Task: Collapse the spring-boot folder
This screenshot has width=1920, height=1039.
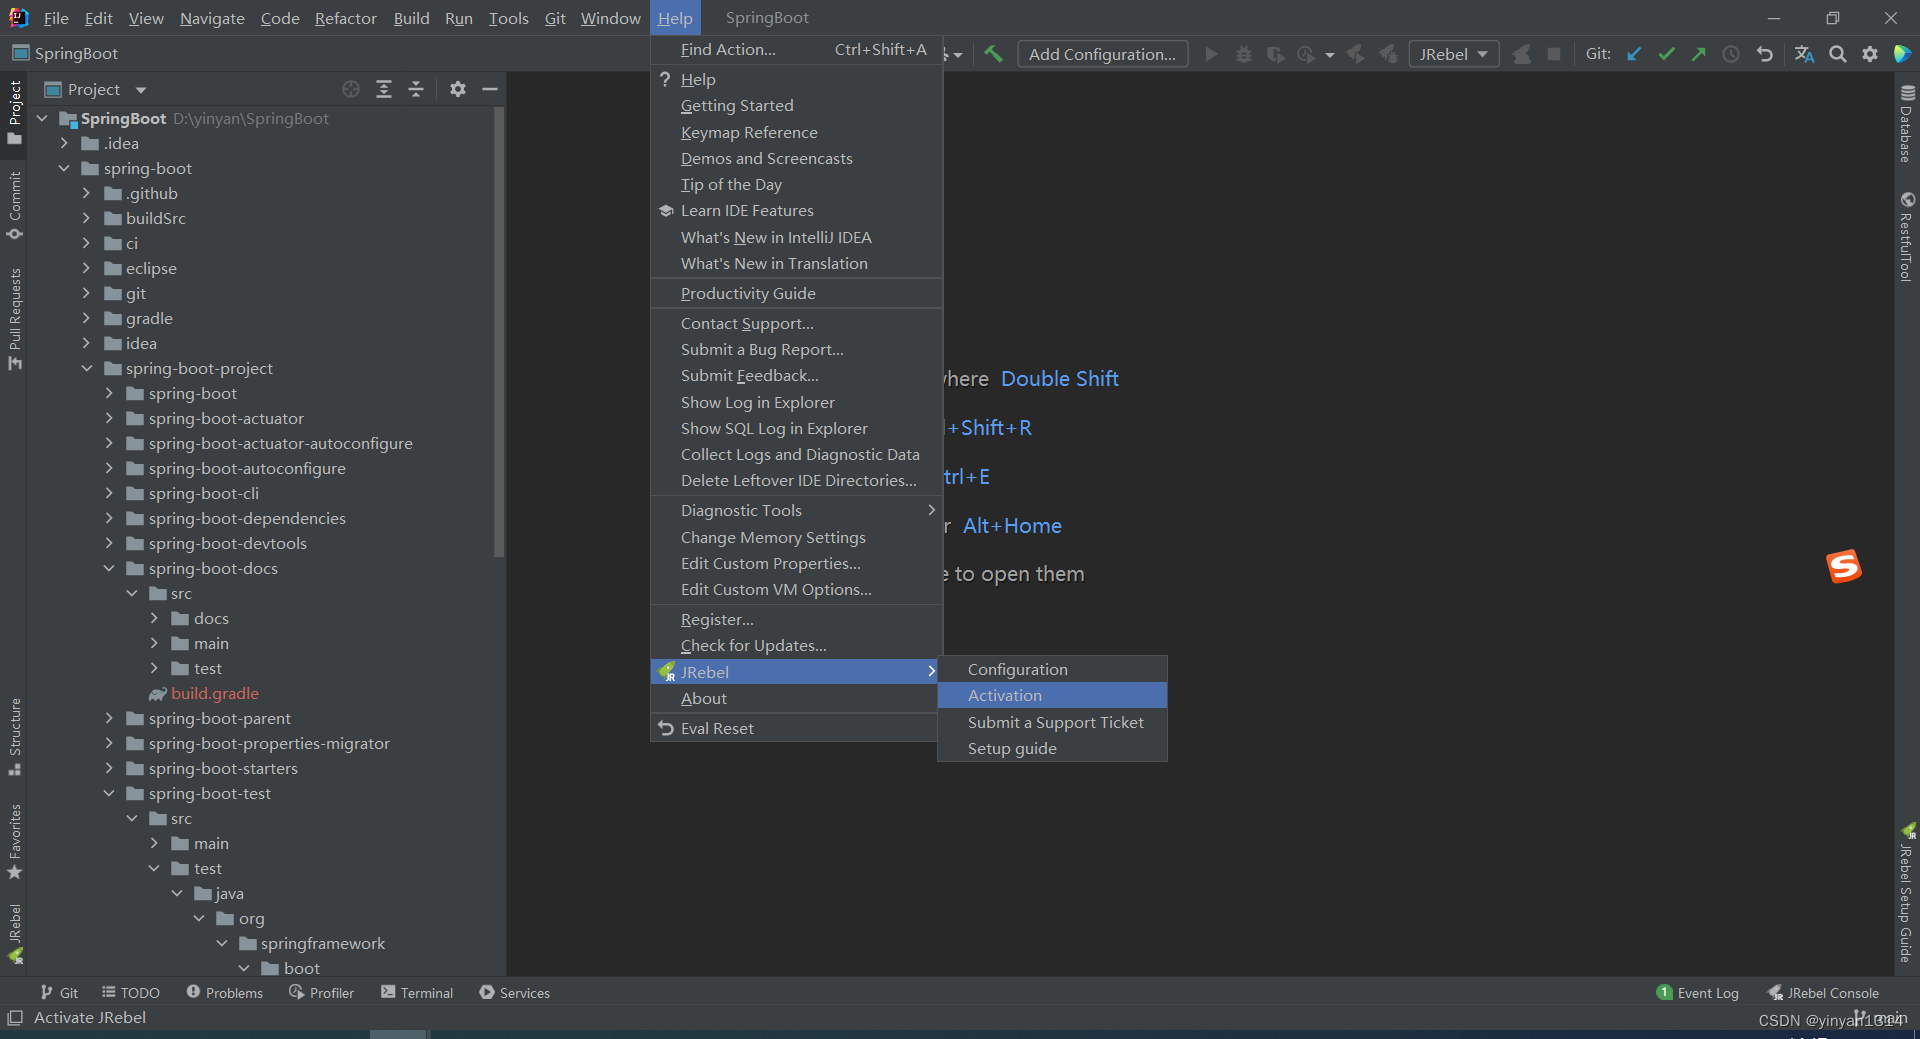Action: coord(64,168)
